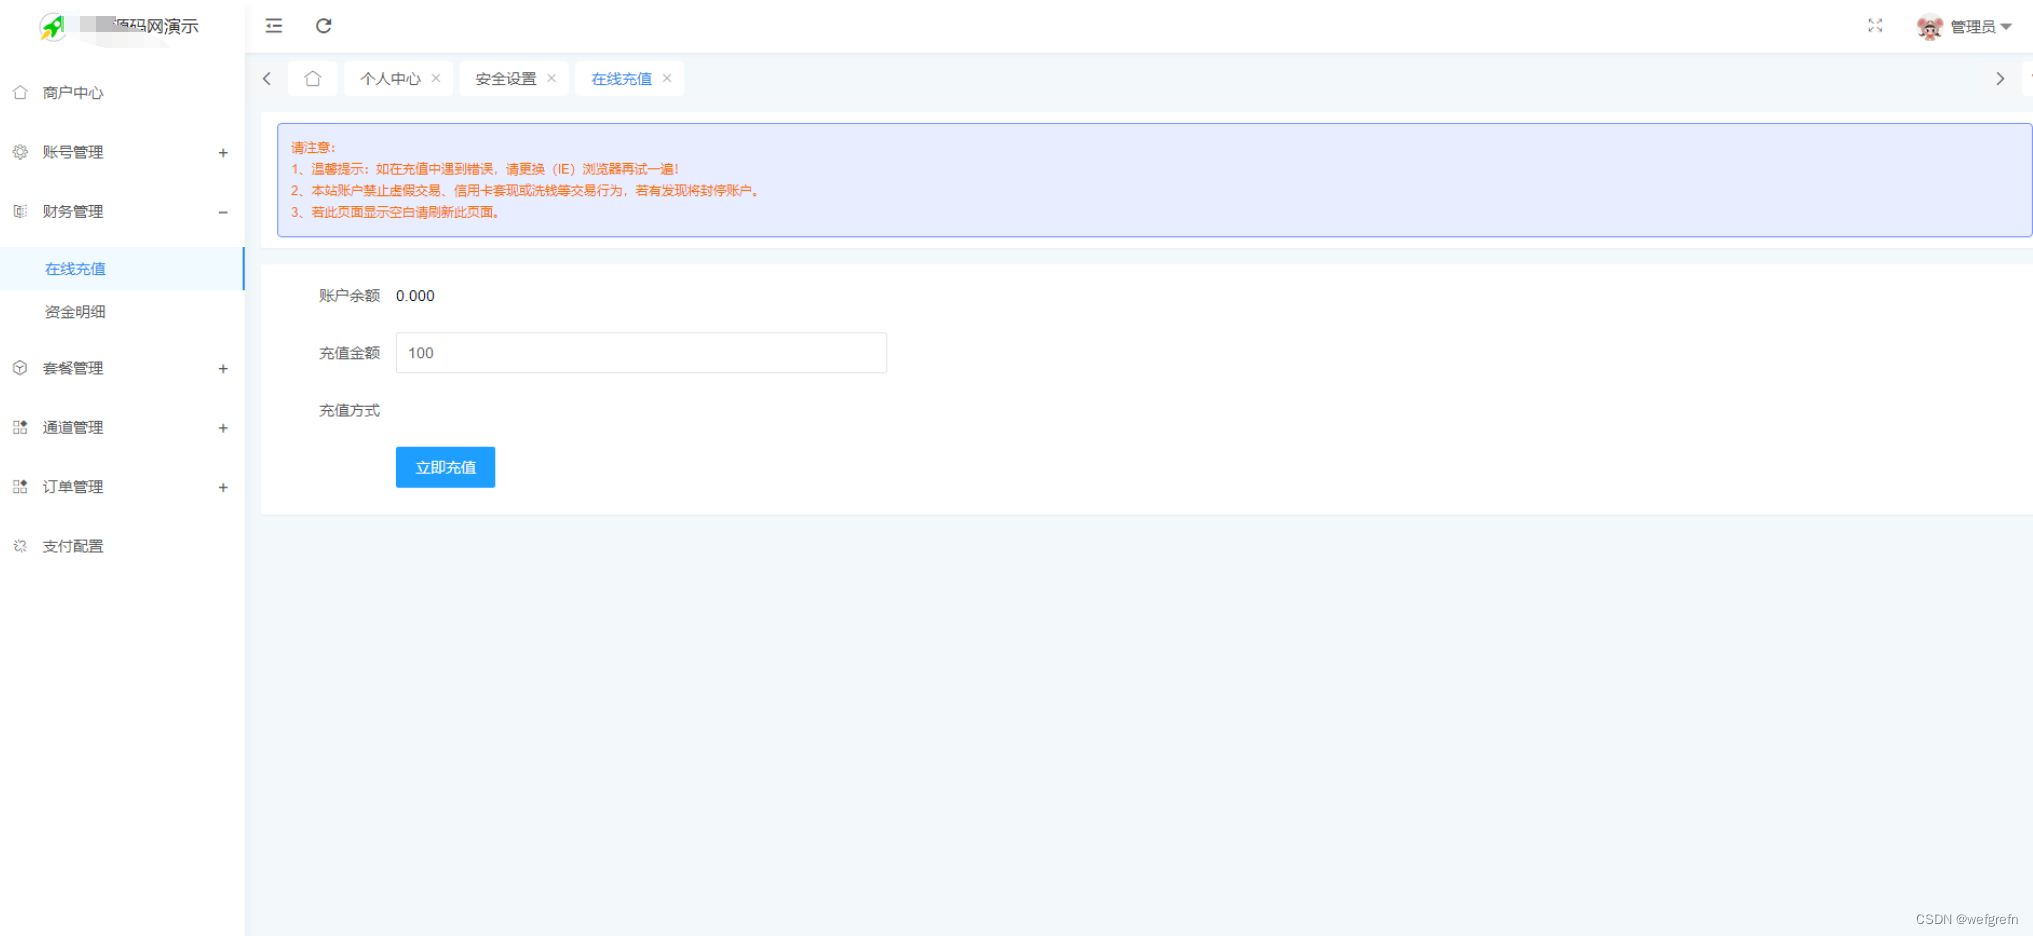This screenshot has width=2033, height=936.
Task: Click the refresh page icon
Action: click(322, 26)
